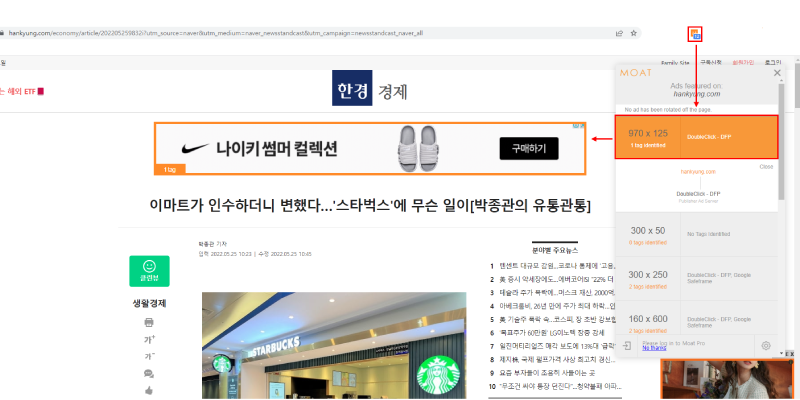Print the article using printer icon
This screenshot has height=400, width=800.
(149, 322)
